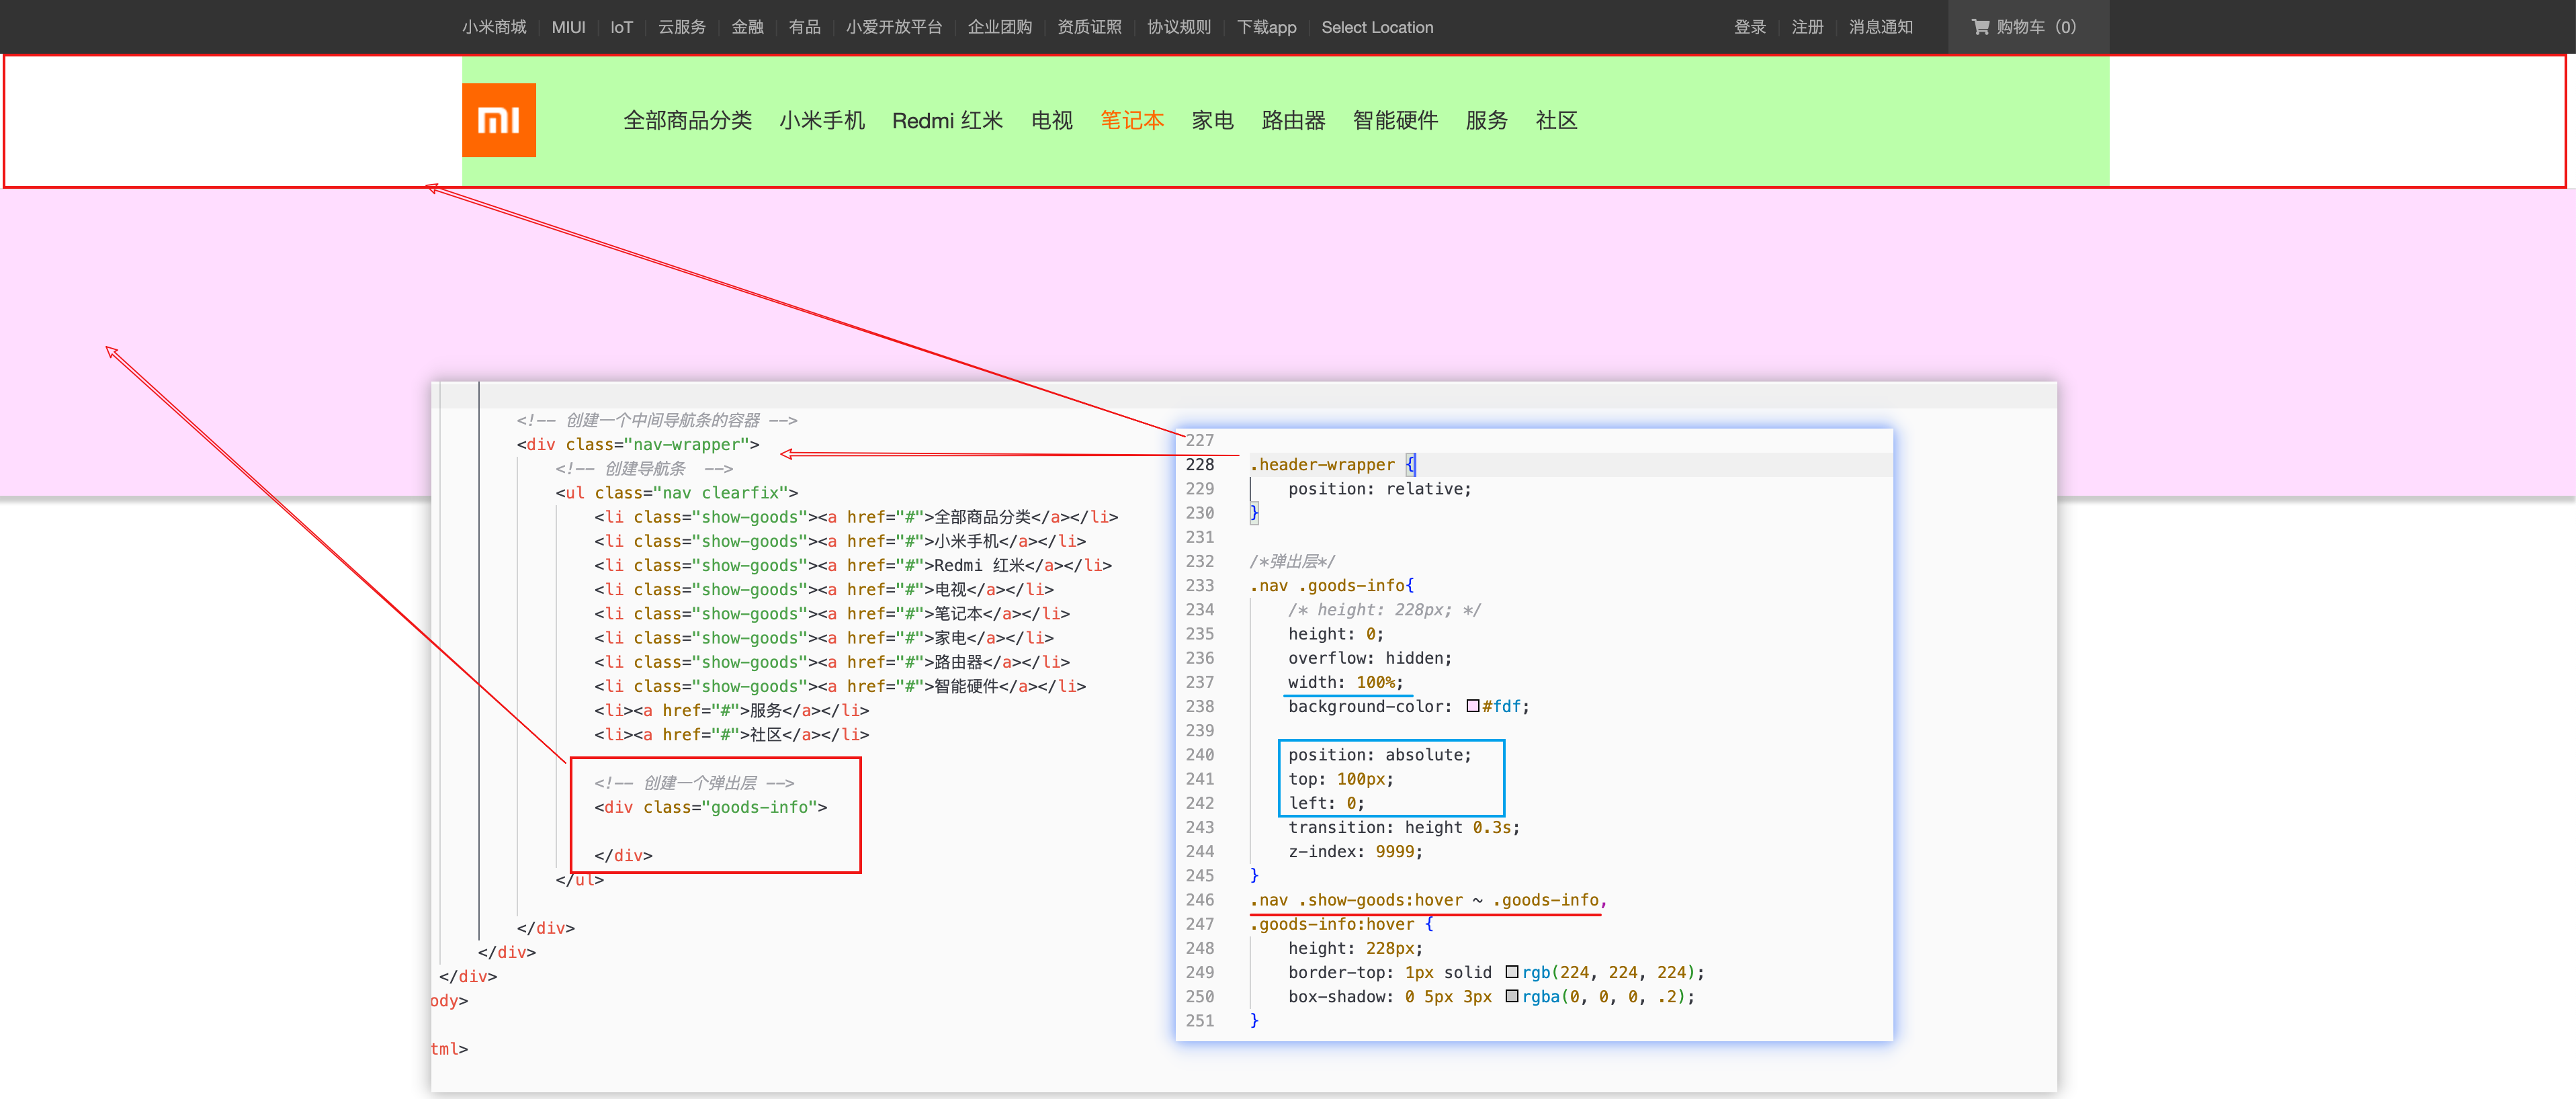Open the 小米商城 top bar link
This screenshot has width=2576, height=1099.
point(494,27)
